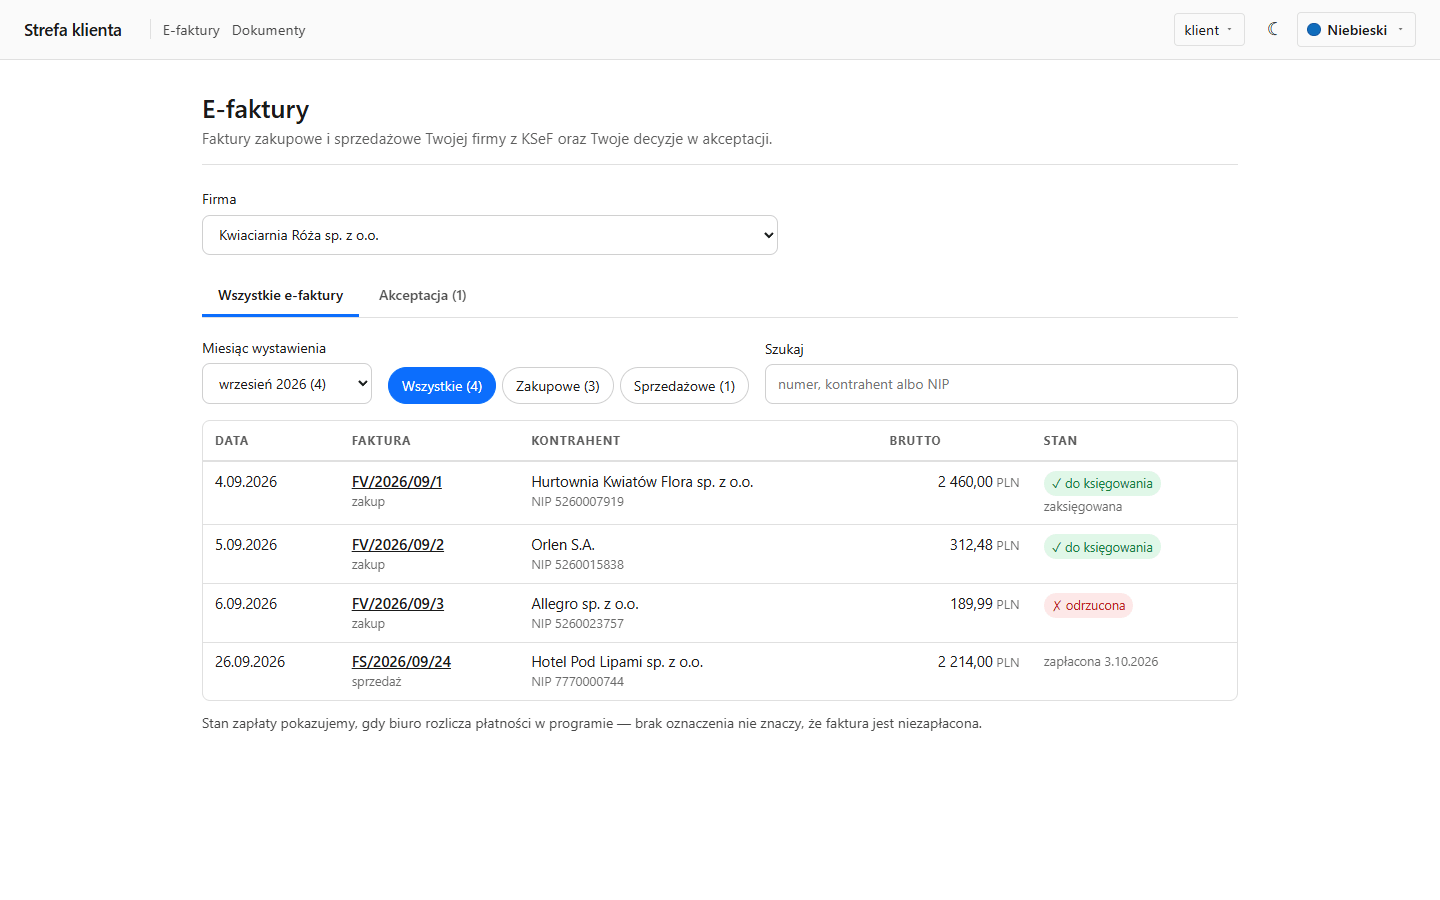This screenshot has width=1440, height=900.
Task: Filter by Sprzedażowe (1) invoices
Action: pos(684,386)
